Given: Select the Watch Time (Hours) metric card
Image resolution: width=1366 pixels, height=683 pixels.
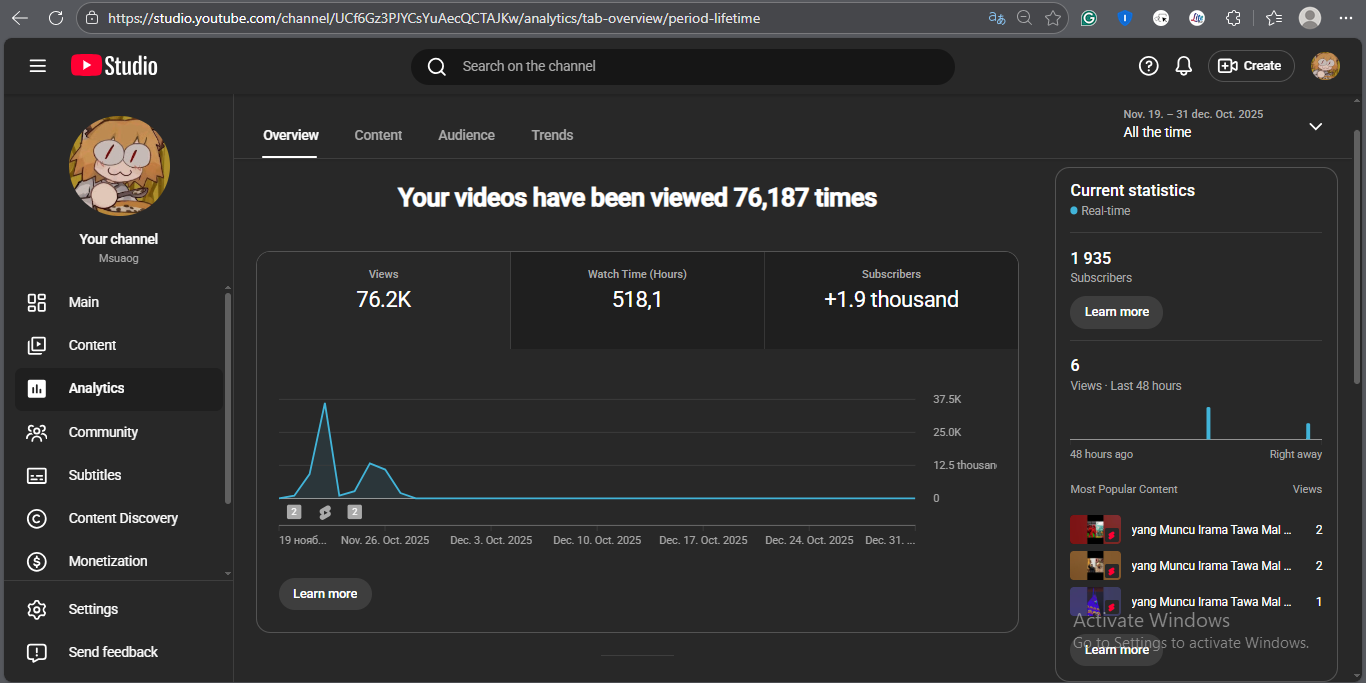Looking at the screenshot, I should (637, 290).
